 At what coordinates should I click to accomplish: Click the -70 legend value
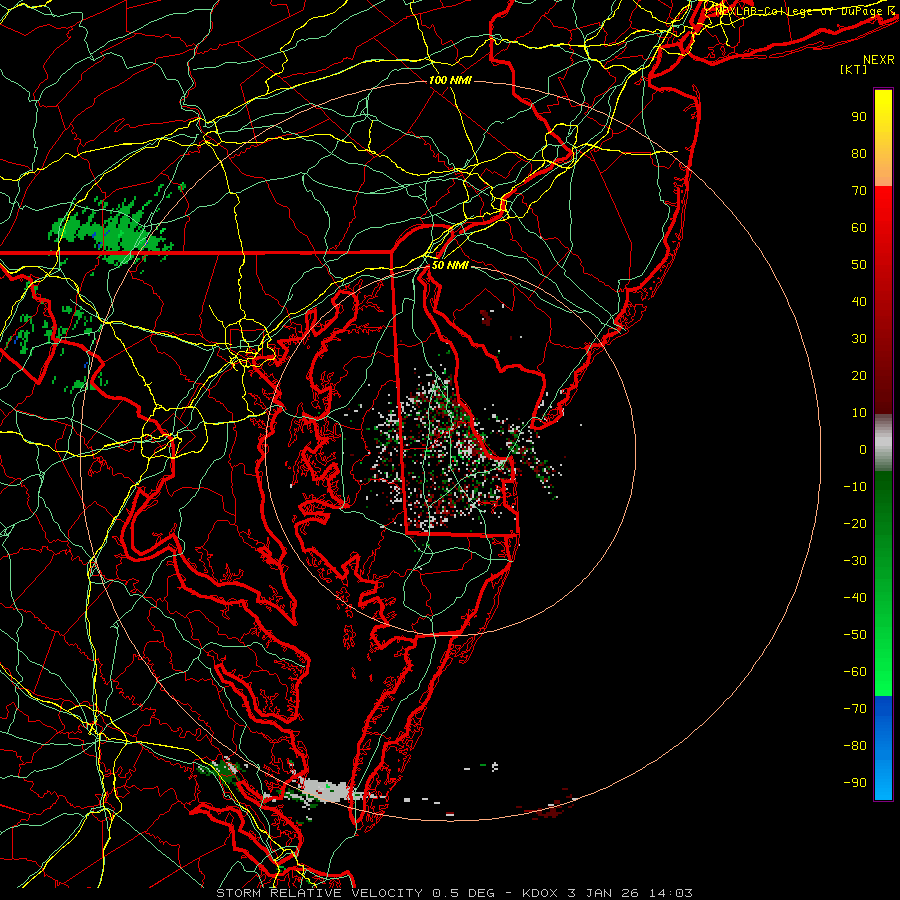pos(855,709)
